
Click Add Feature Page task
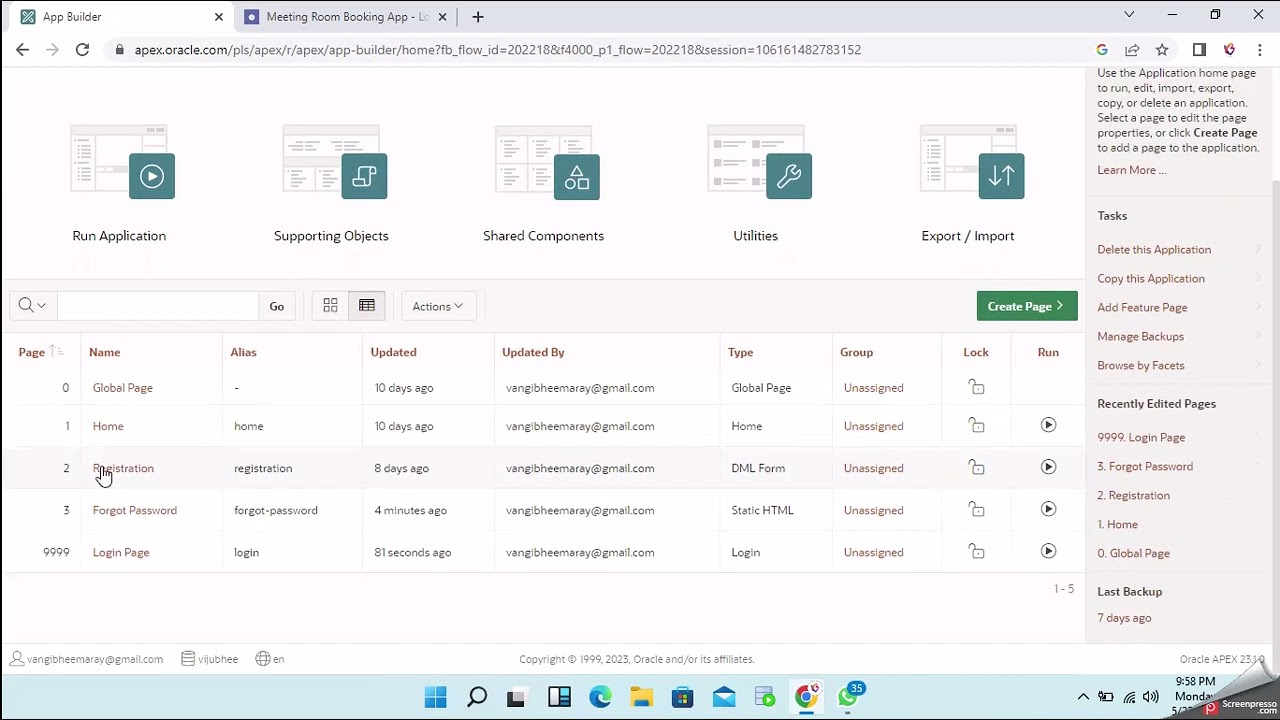pyautogui.click(x=1142, y=307)
